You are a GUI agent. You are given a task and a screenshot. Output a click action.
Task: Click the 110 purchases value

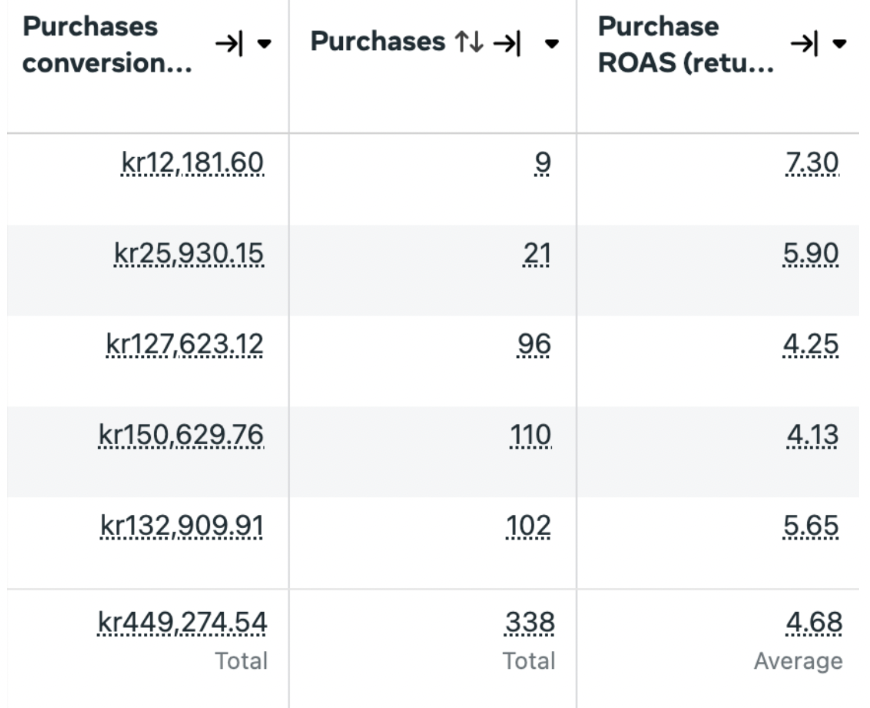(x=530, y=436)
